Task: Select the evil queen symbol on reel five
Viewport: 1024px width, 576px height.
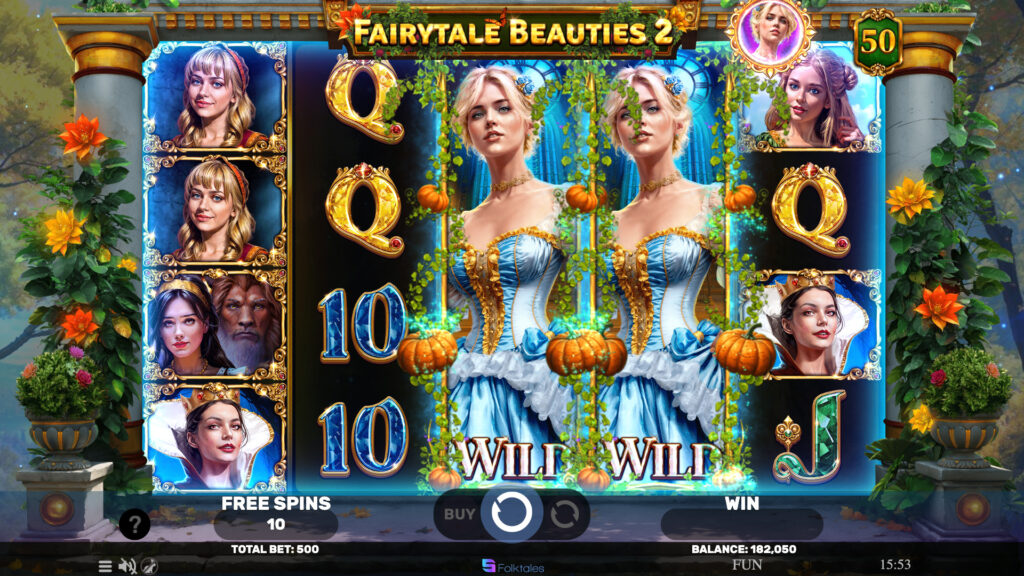Action: click(810, 325)
